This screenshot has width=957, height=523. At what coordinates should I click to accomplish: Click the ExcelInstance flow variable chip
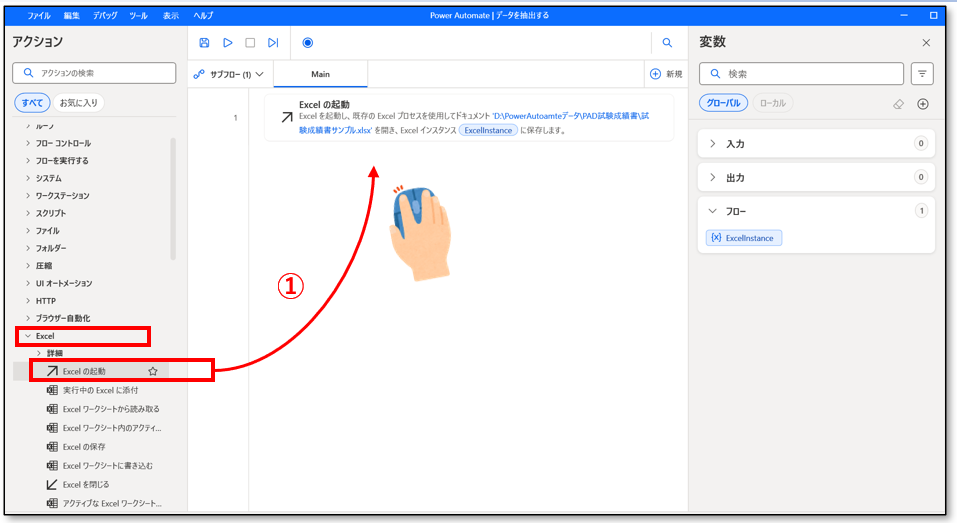pyautogui.click(x=744, y=238)
